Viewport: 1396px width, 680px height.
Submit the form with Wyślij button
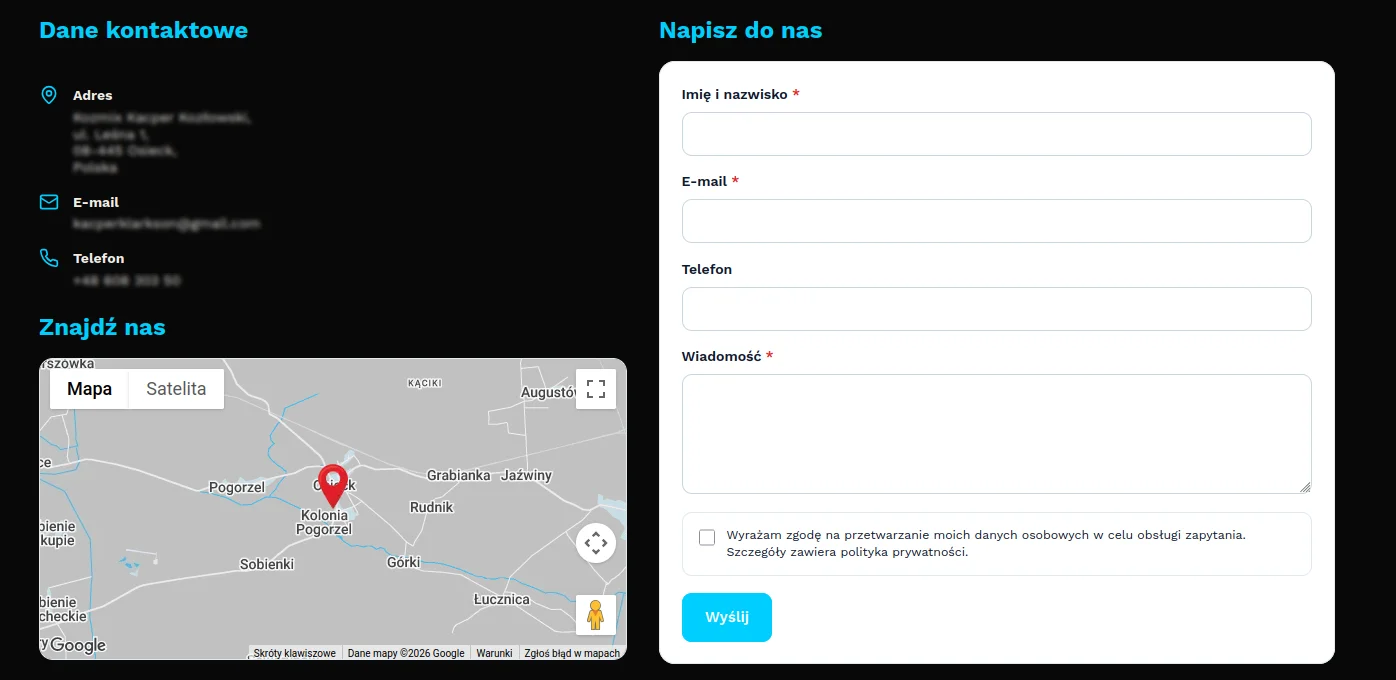tap(727, 617)
